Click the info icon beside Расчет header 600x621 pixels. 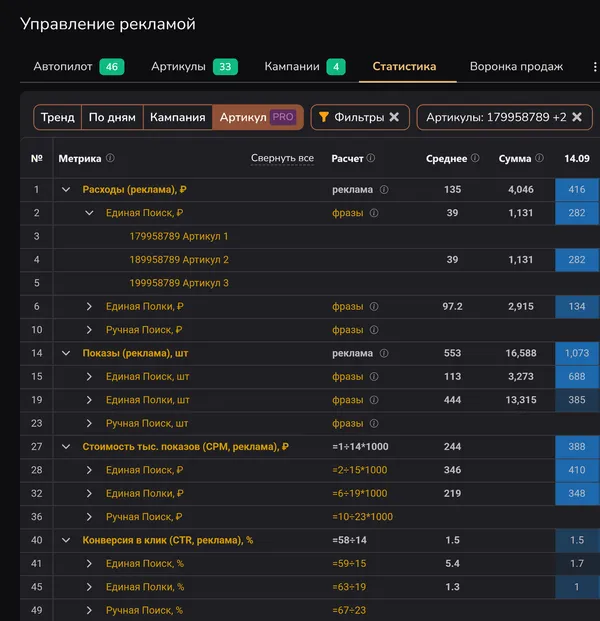[371, 158]
